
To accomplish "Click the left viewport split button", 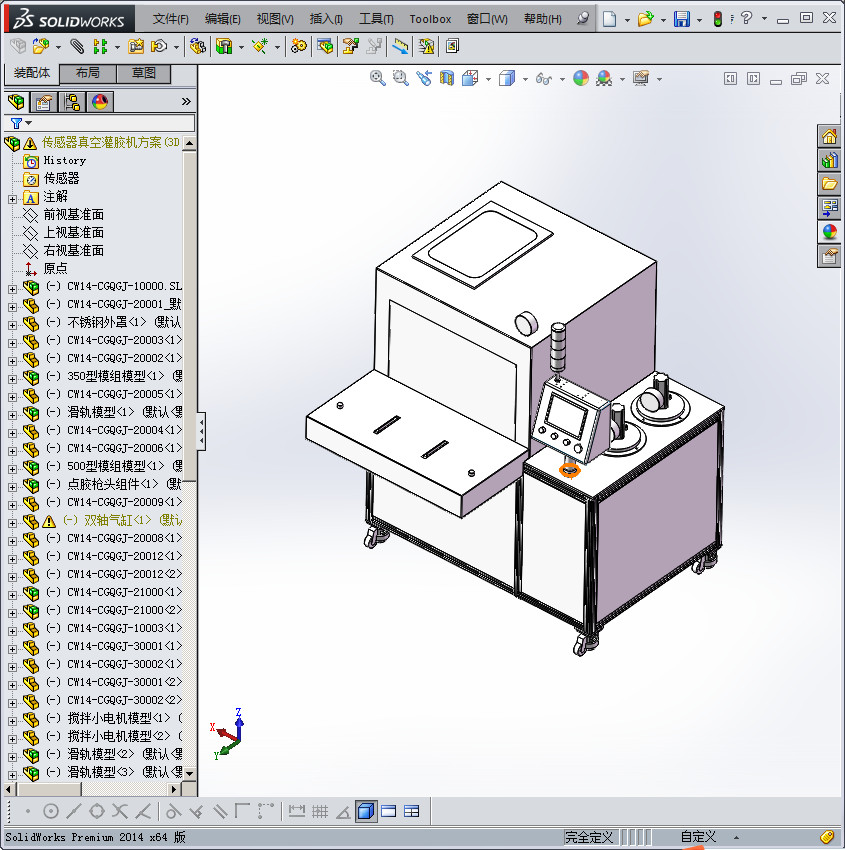I will click(x=730, y=79).
